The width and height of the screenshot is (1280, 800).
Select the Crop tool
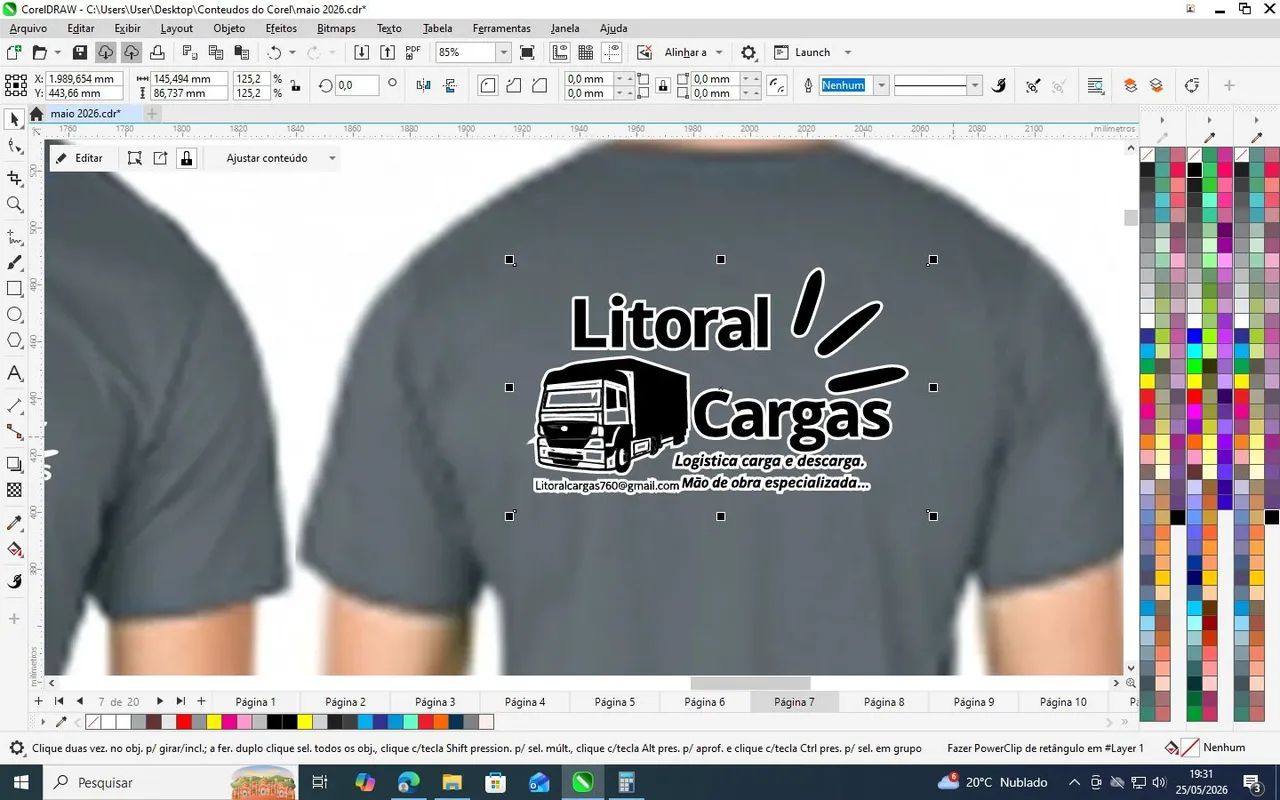[14, 178]
